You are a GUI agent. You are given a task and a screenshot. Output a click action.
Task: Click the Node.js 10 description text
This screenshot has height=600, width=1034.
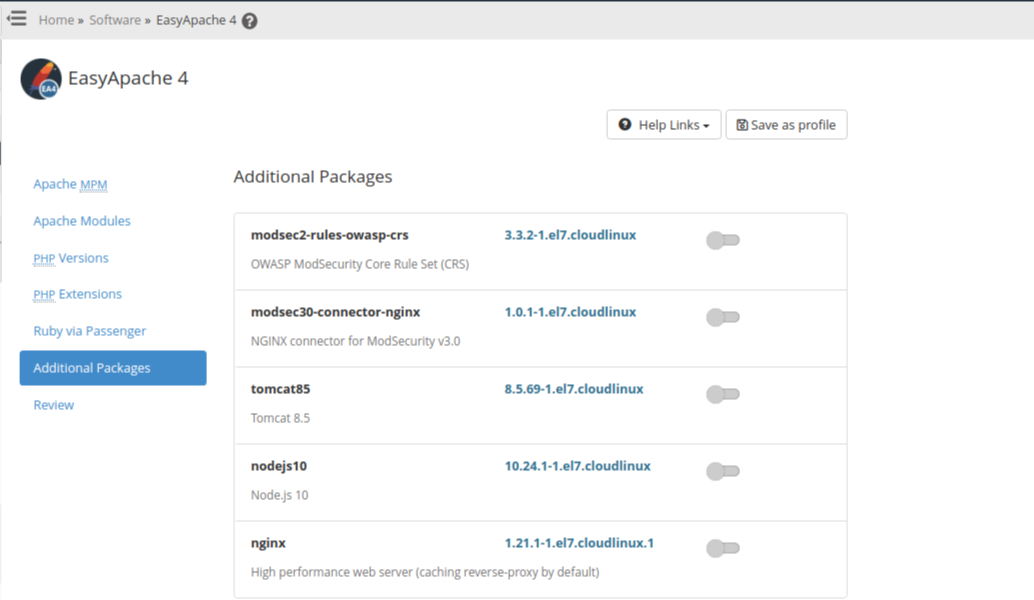click(279, 495)
